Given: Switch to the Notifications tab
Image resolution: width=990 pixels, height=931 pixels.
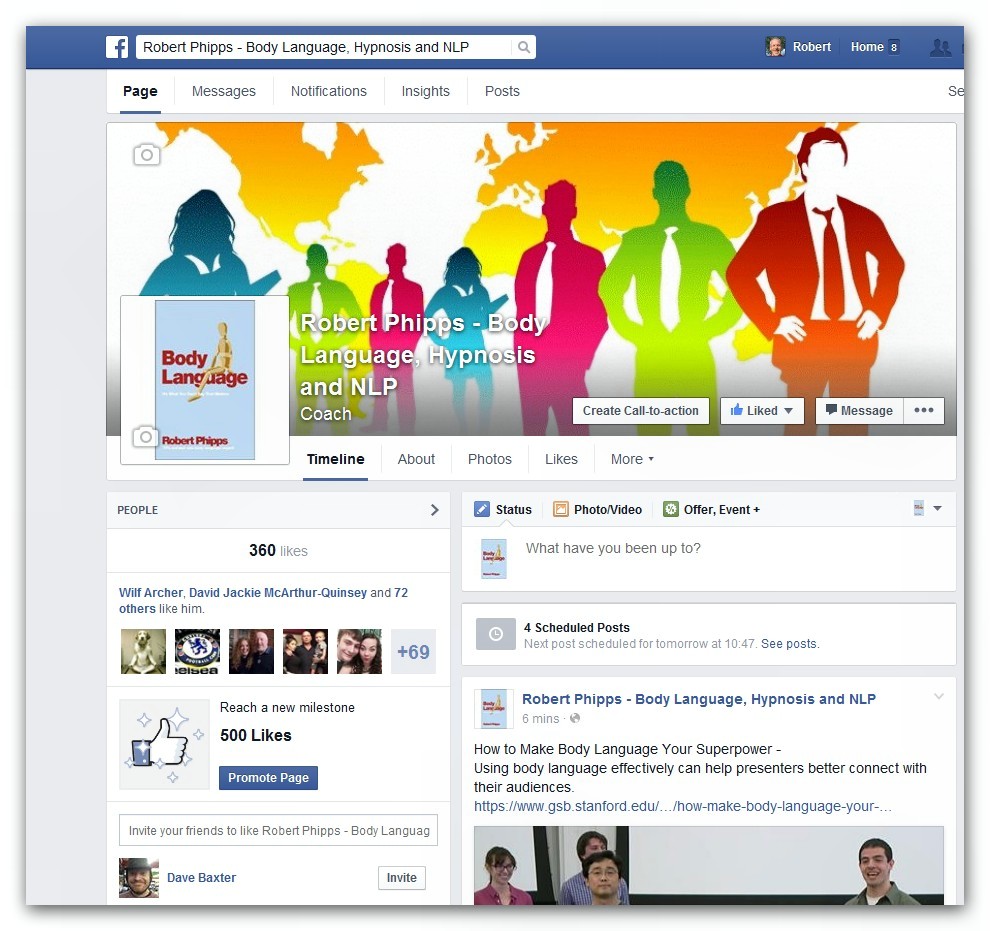Looking at the screenshot, I should coord(328,91).
